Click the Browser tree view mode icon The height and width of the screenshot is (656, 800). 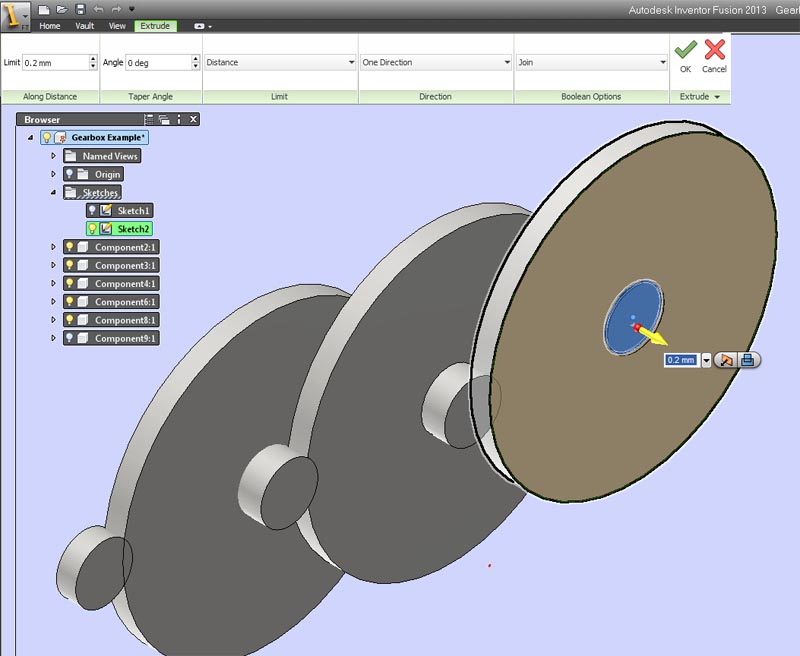(x=148, y=119)
